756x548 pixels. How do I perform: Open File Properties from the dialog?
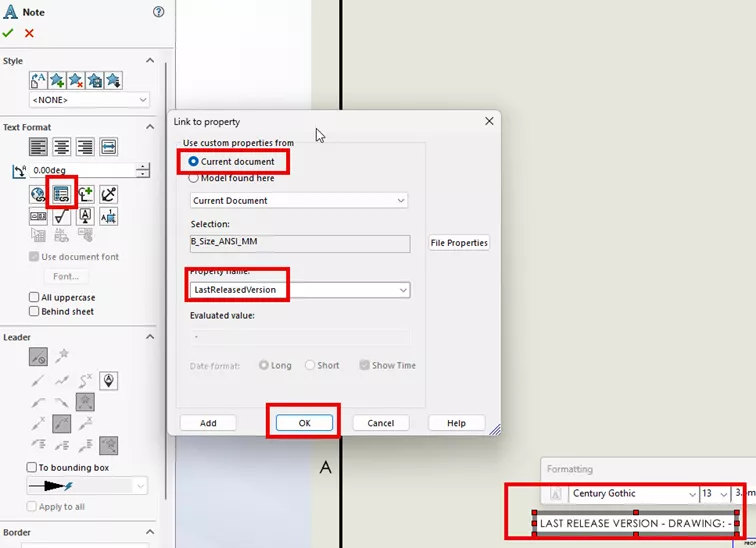click(459, 243)
